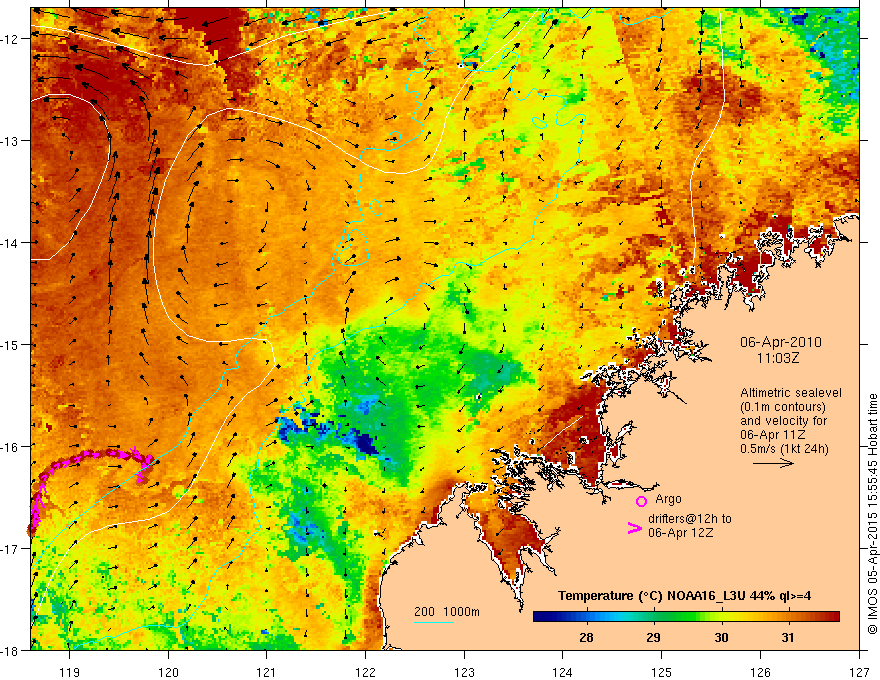This screenshot has height=680, width=880.
Task: Click longitude axis label 126
Action: (760, 672)
